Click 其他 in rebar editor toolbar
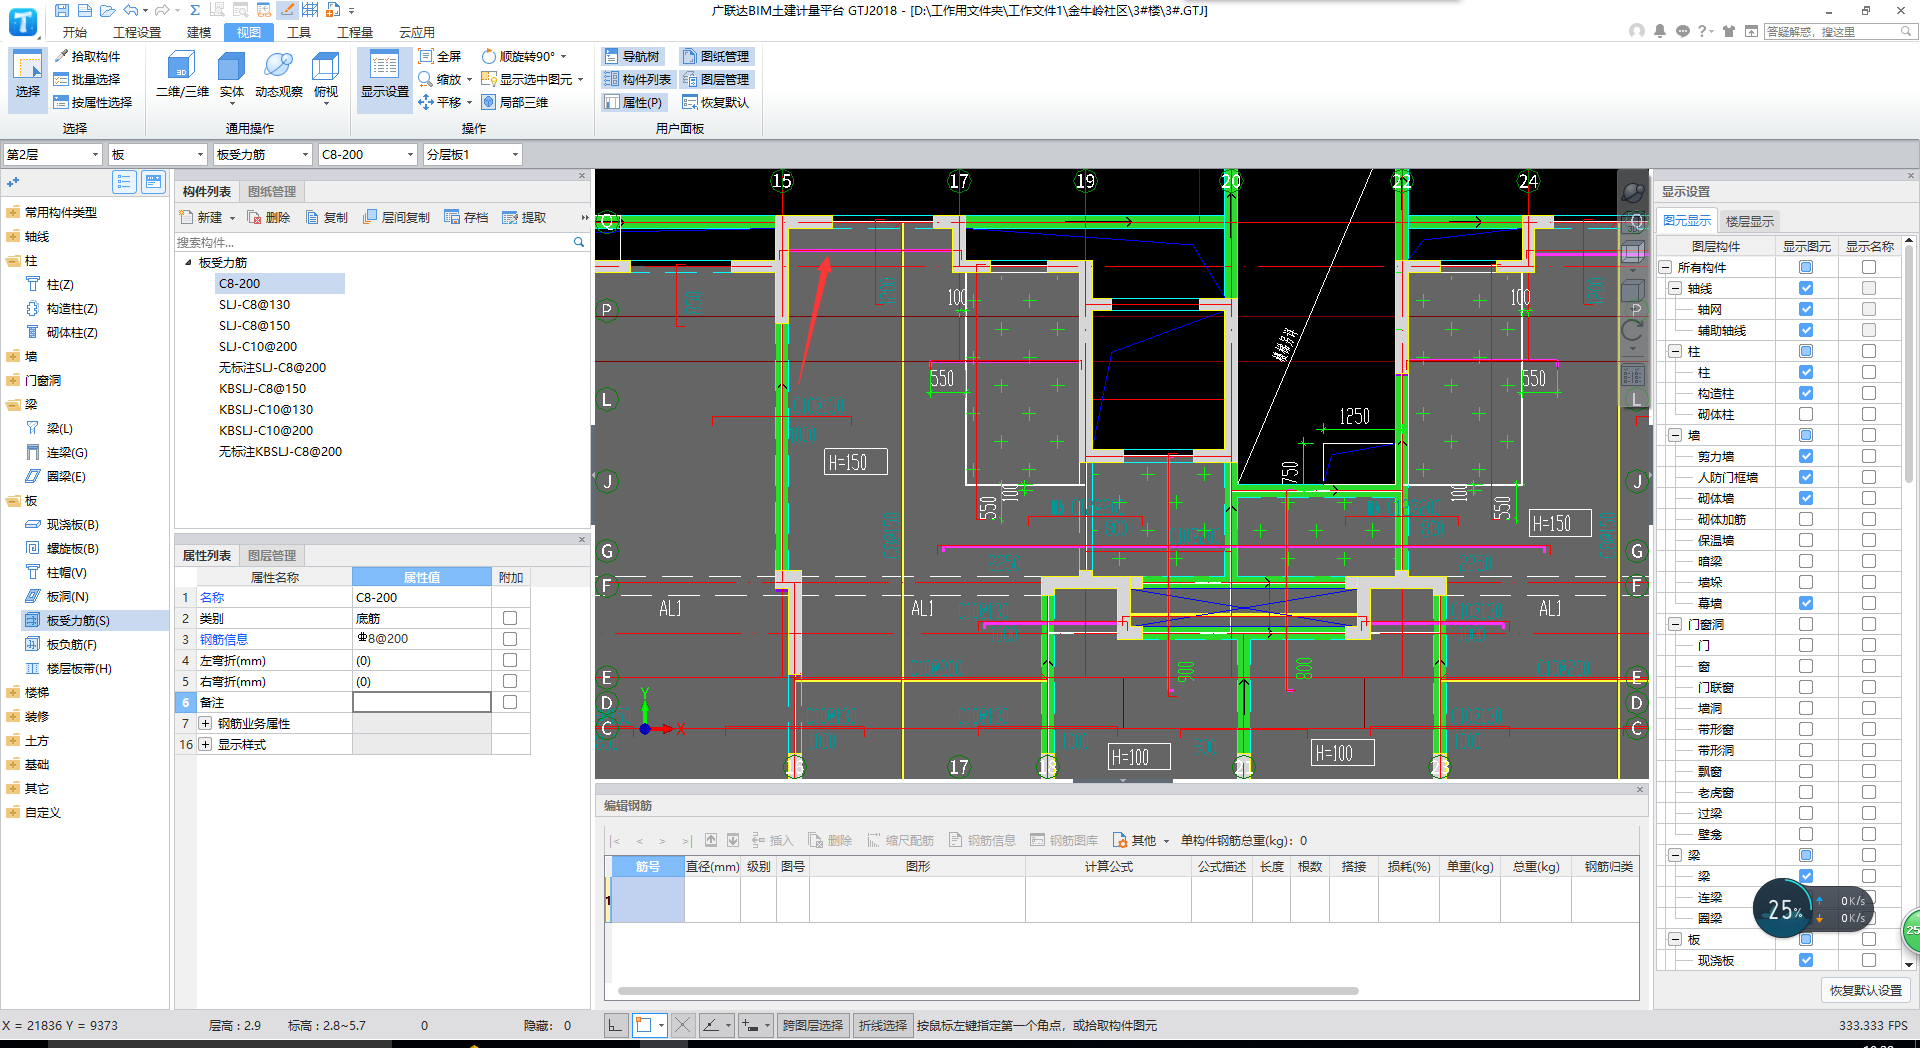The image size is (1920, 1048). [x=1141, y=840]
